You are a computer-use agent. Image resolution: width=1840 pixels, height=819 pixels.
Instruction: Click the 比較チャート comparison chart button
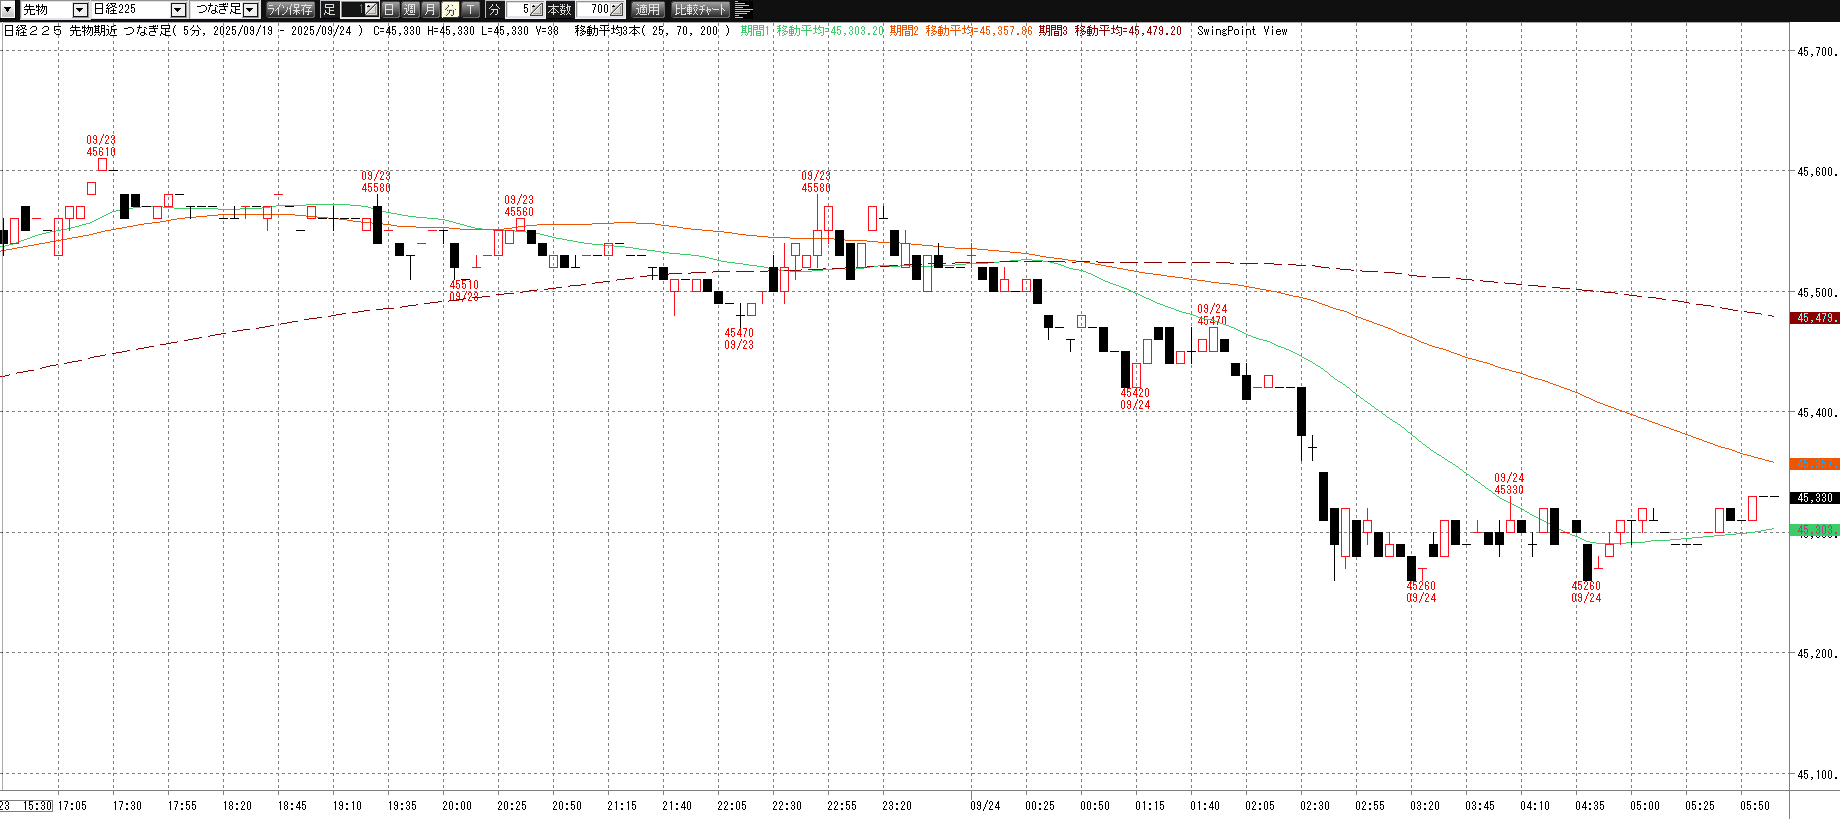[700, 9]
